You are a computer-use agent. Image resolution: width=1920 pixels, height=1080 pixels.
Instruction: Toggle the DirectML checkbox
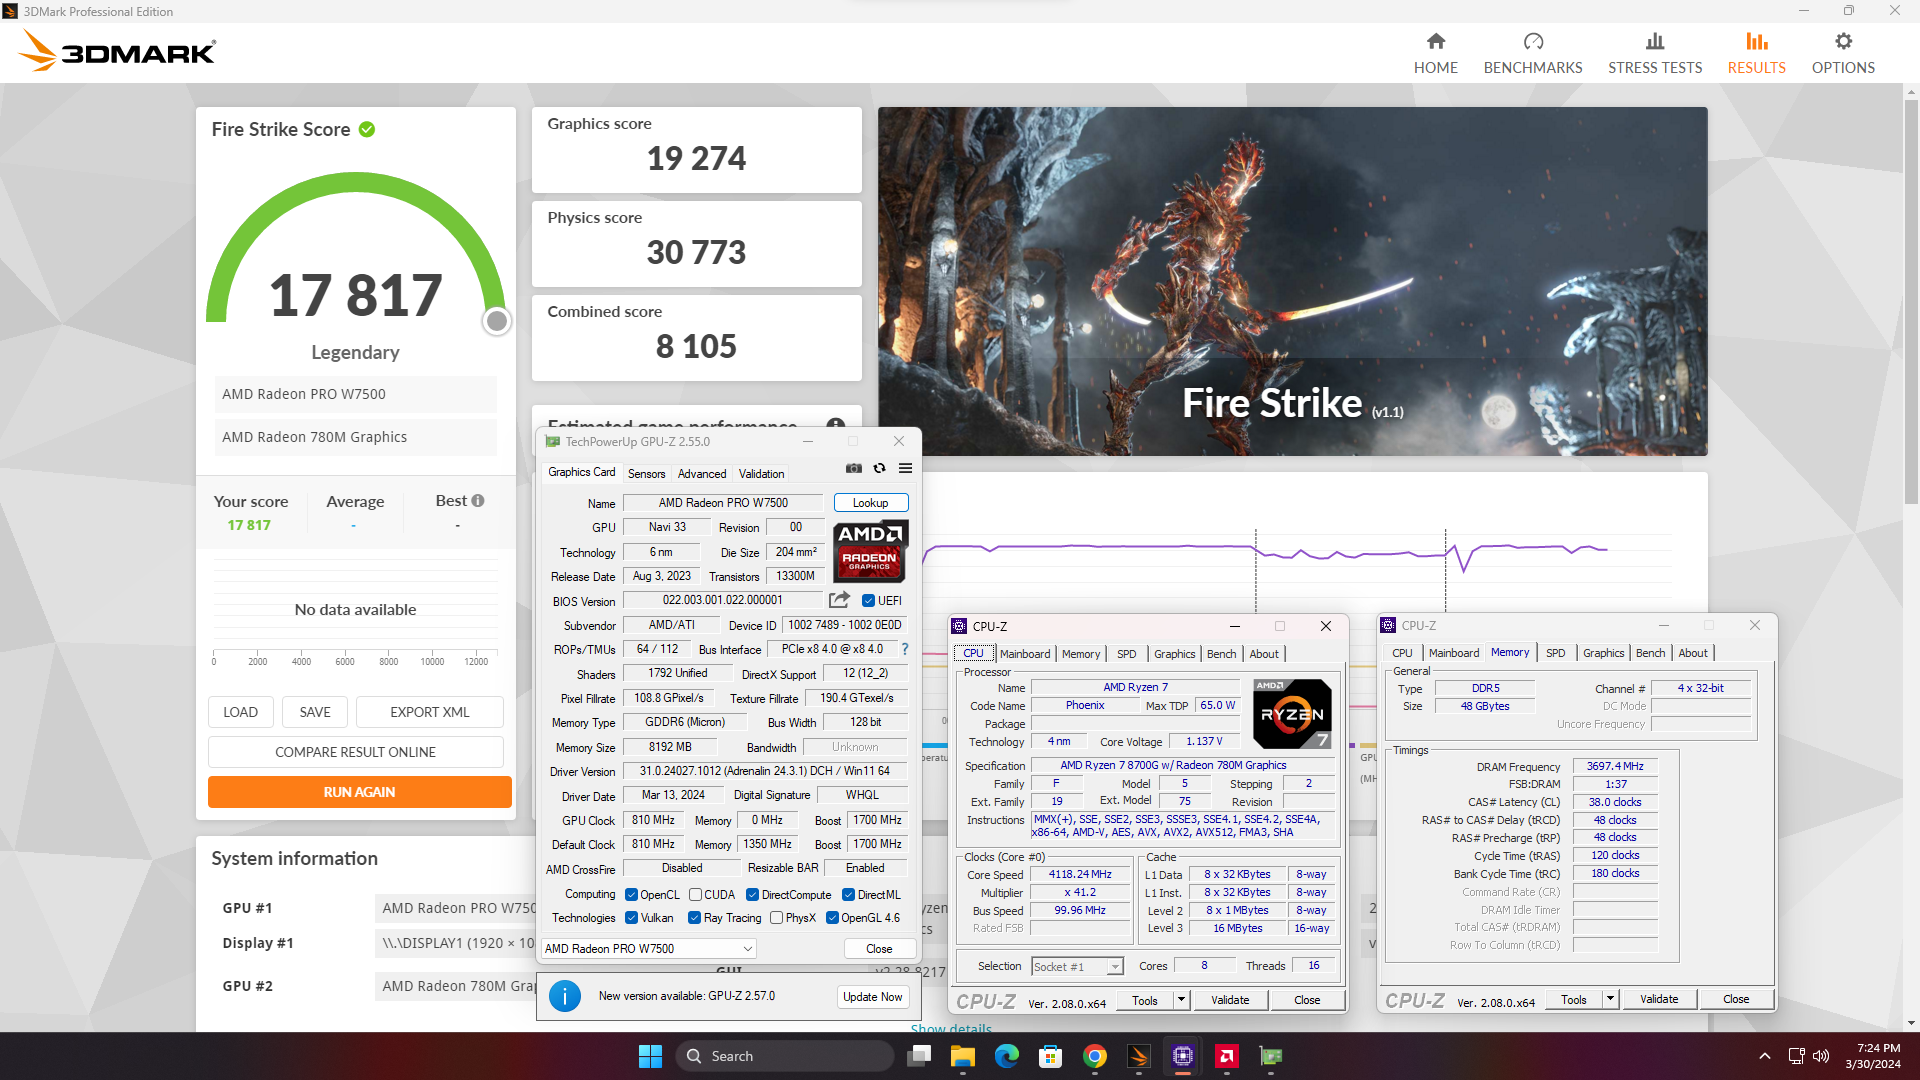(x=848, y=895)
